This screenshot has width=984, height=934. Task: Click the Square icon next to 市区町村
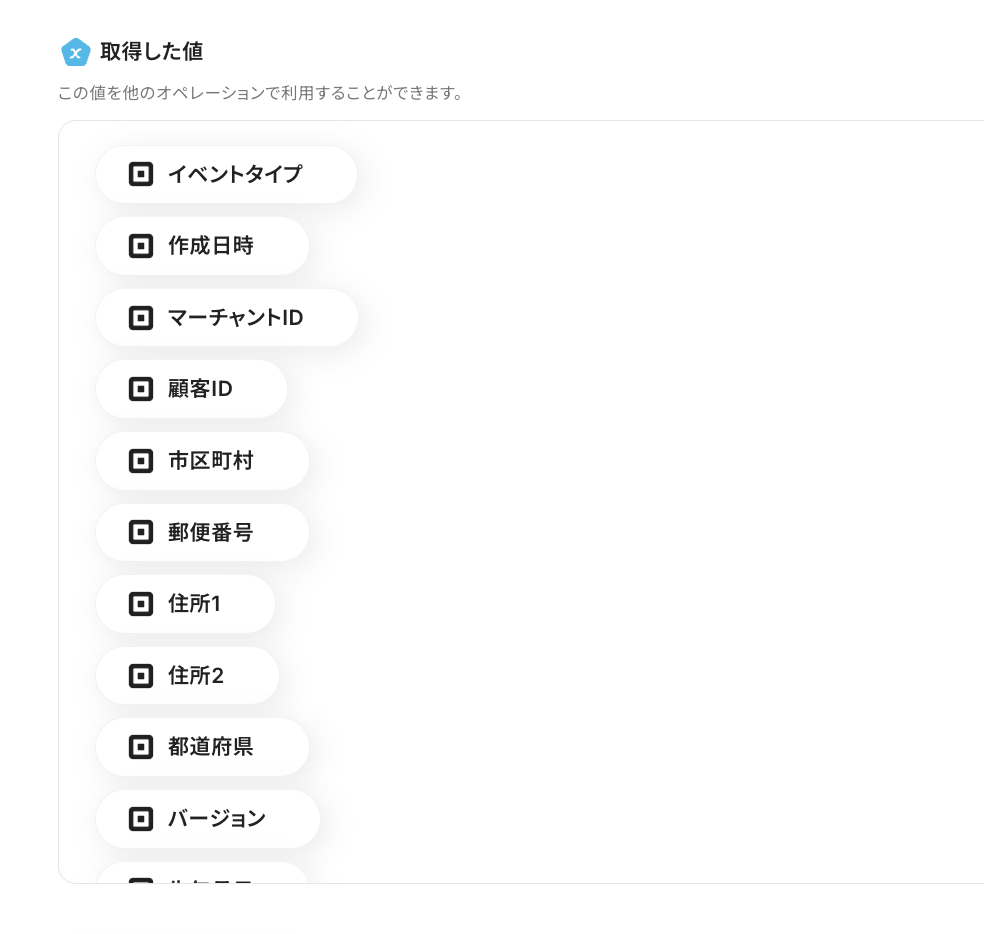pos(141,461)
